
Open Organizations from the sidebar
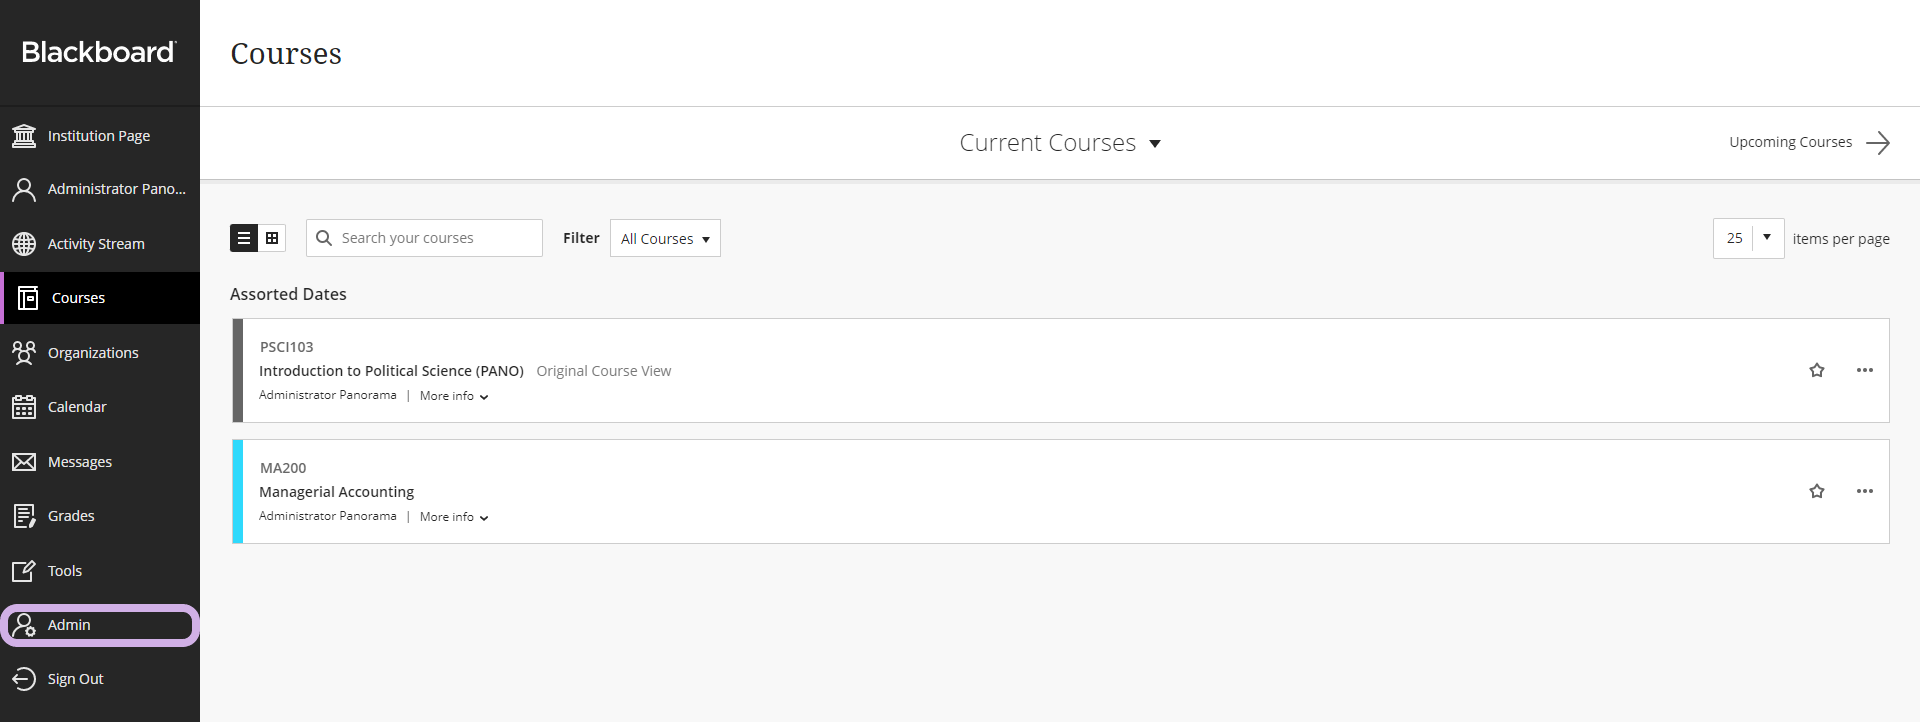point(92,353)
